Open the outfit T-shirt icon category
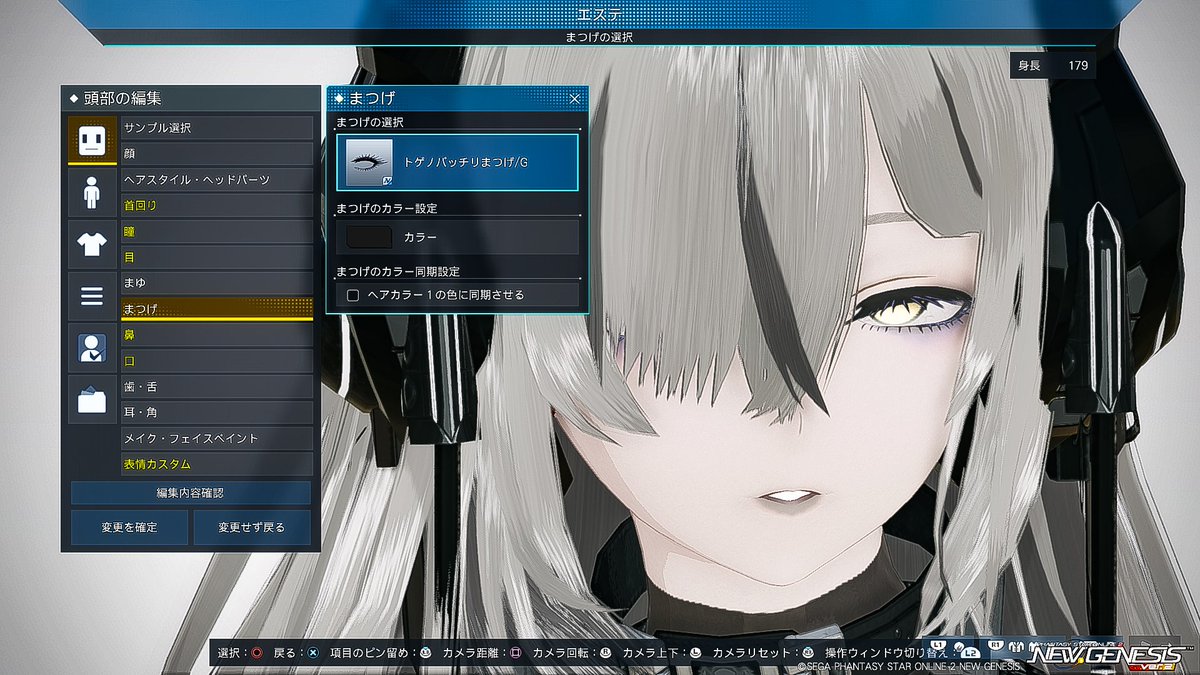Screen dimensions: 1200x675 92,244
